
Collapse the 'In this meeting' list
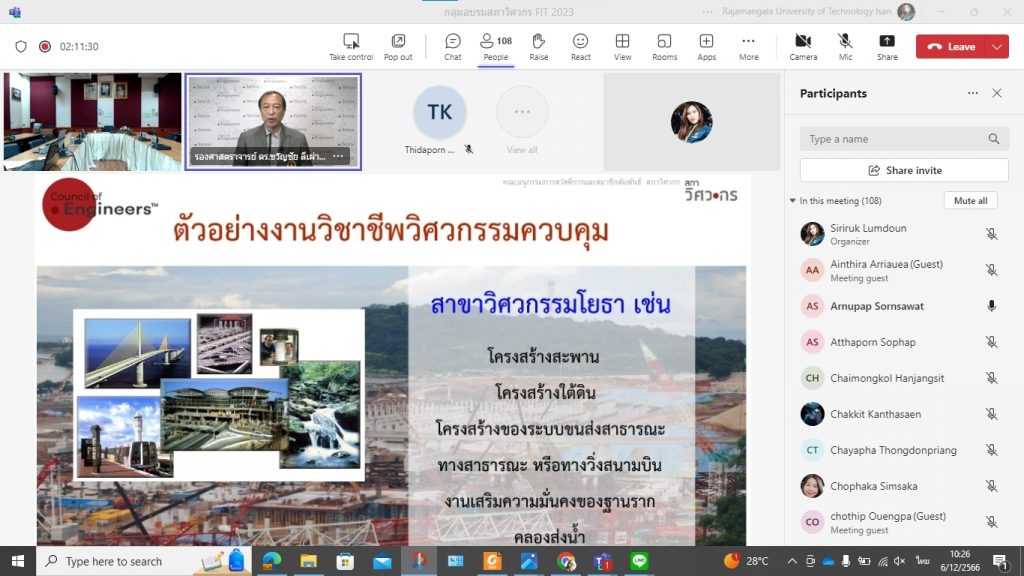(x=793, y=201)
